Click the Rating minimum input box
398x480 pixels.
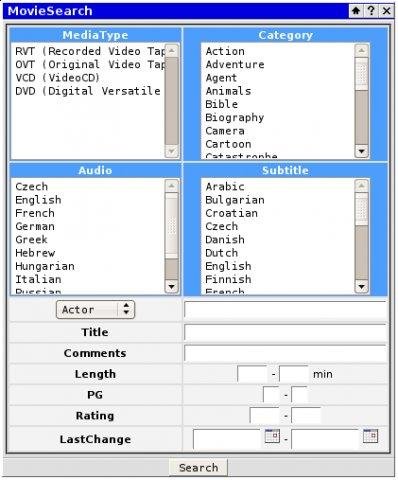pos(264,415)
